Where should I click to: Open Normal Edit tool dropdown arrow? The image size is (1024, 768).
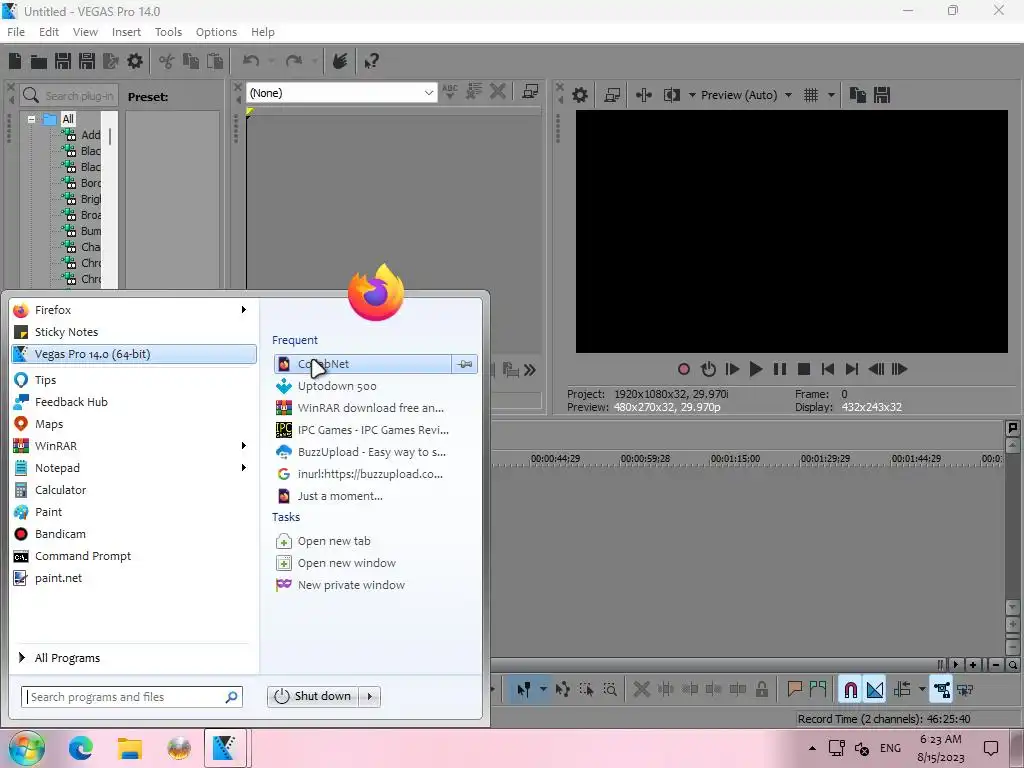[x=543, y=690]
